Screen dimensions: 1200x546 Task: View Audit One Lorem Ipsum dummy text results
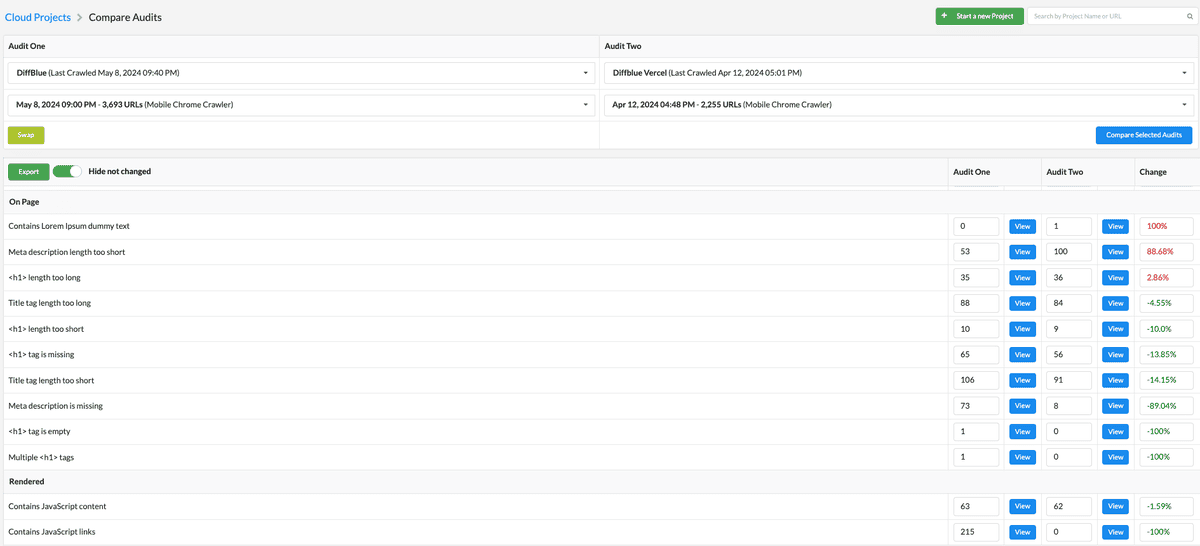[x=1022, y=227]
